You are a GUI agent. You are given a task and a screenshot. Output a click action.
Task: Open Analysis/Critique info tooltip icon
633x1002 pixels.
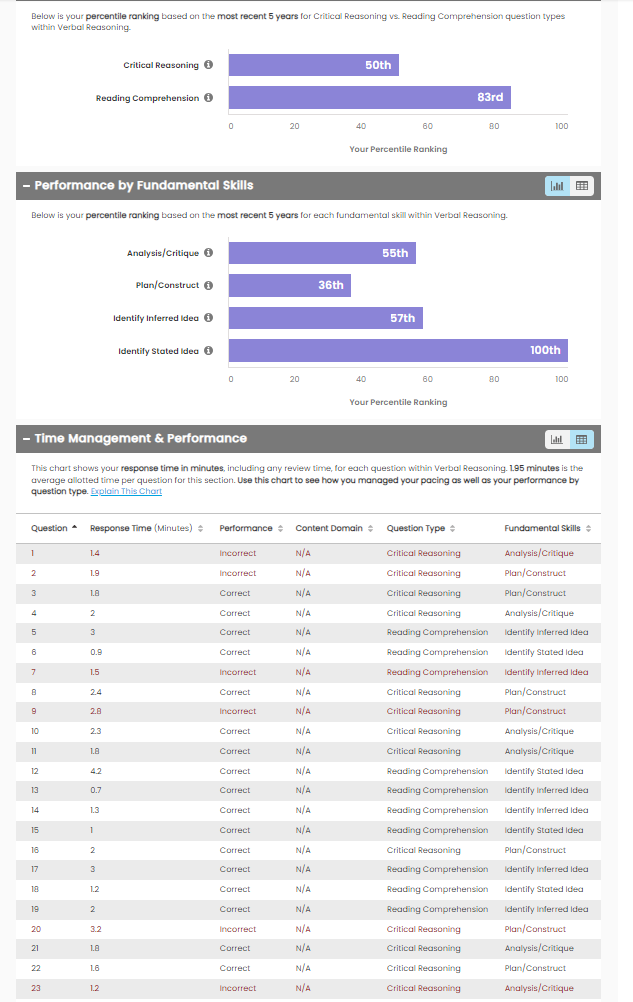[x=208, y=253]
